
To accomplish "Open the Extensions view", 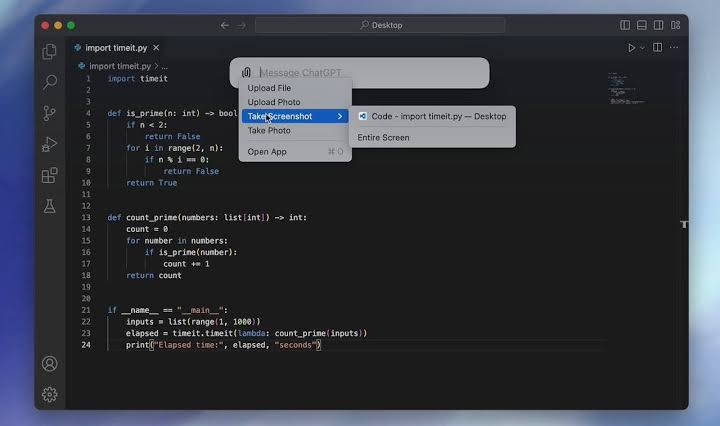I will pyautogui.click(x=49, y=176).
